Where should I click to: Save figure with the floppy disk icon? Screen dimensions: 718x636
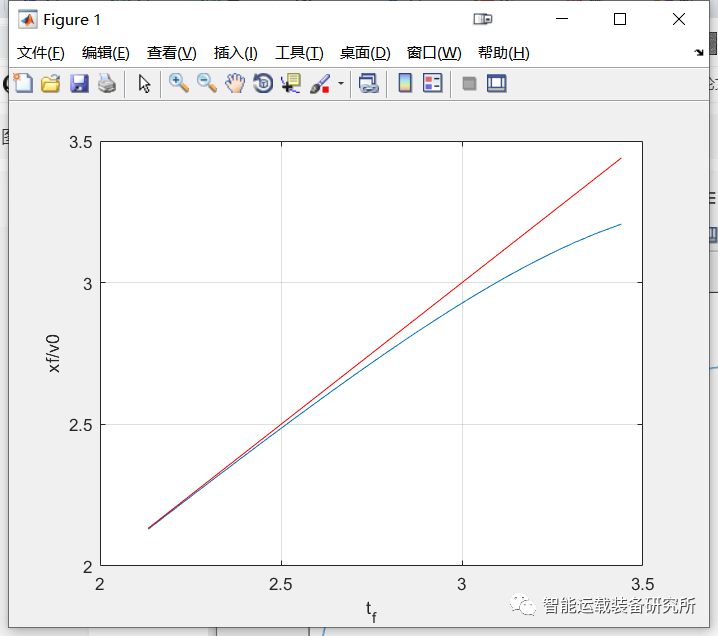(x=79, y=84)
